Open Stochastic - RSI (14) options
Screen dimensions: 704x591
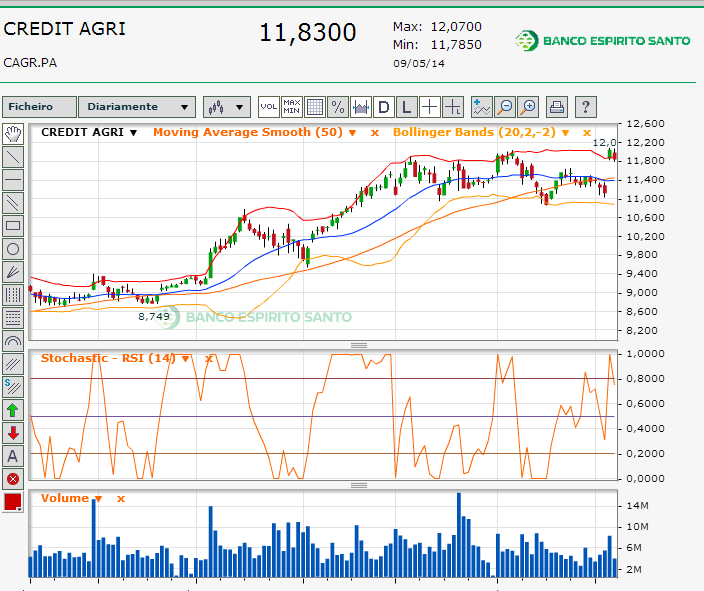(x=185, y=358)
